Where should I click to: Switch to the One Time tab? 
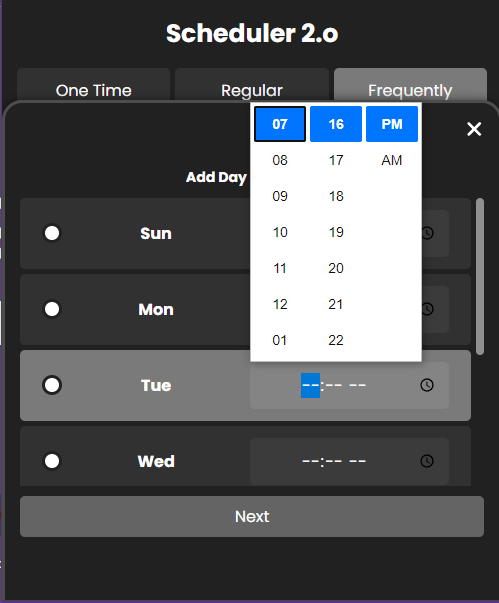coord(93,85)
